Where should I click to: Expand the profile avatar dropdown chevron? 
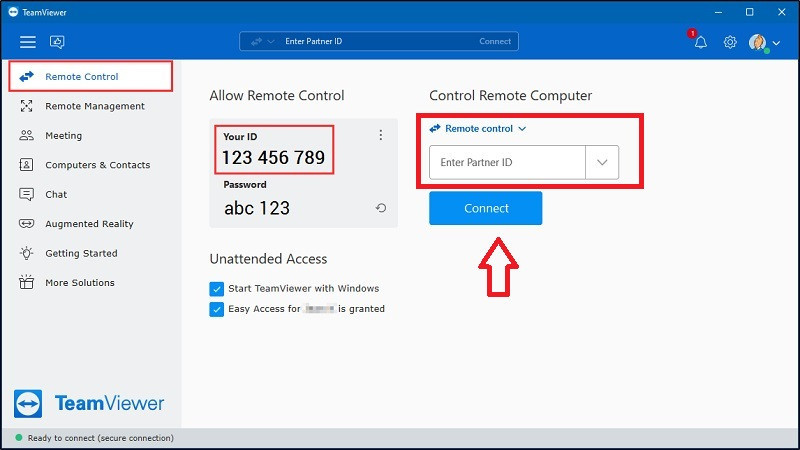(x=777, y=43)
